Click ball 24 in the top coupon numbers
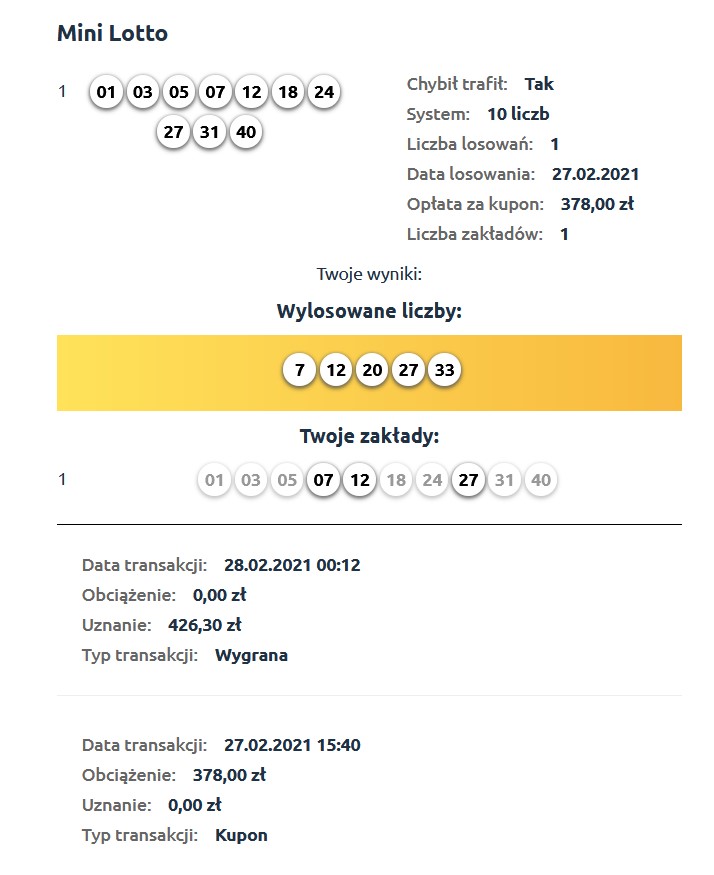The width and height of the screenshot is (714, 875). [323, 93]
